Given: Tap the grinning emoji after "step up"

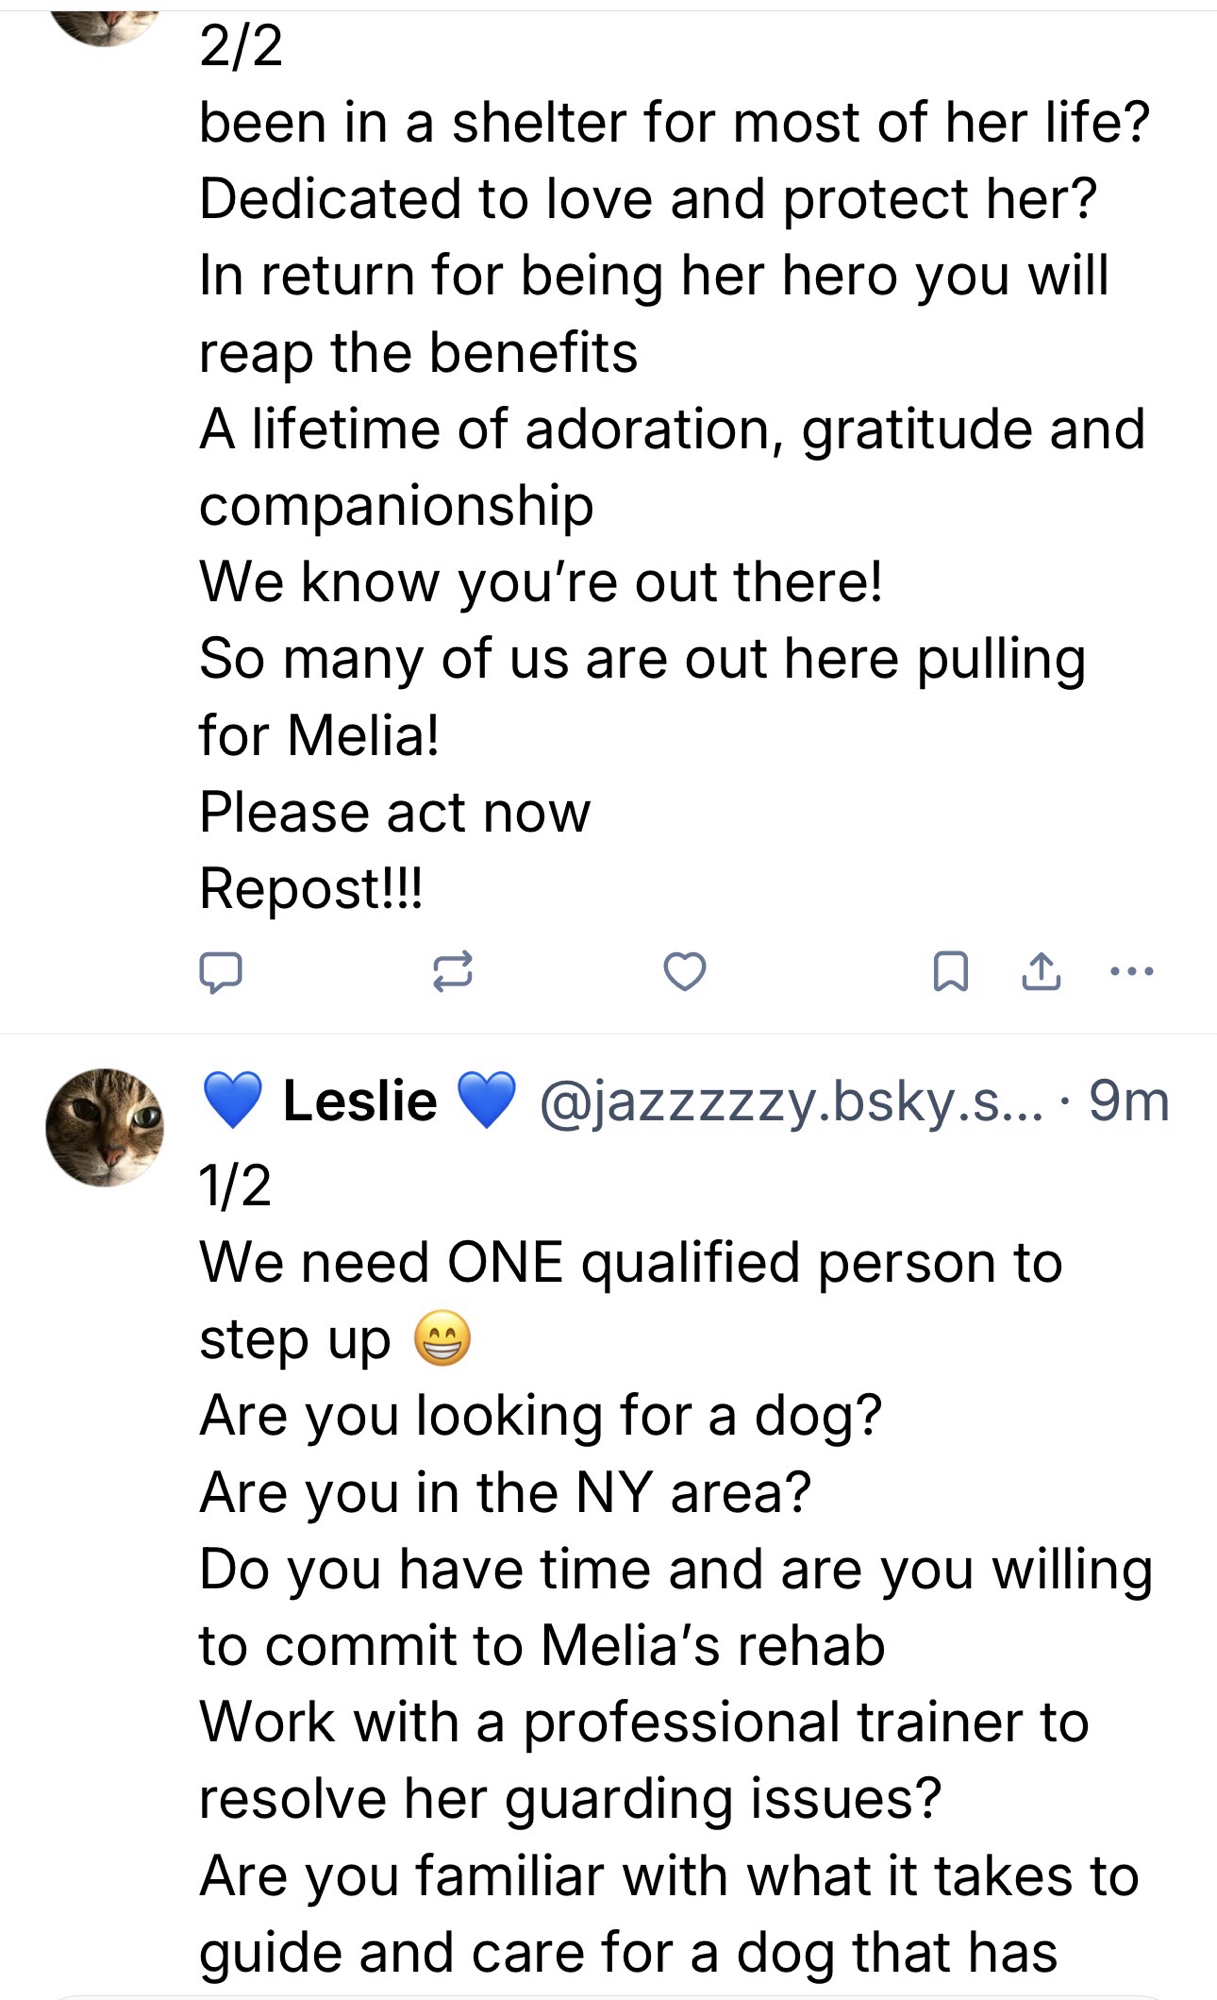Looking at the screenshot, I should click(443, 1338).
